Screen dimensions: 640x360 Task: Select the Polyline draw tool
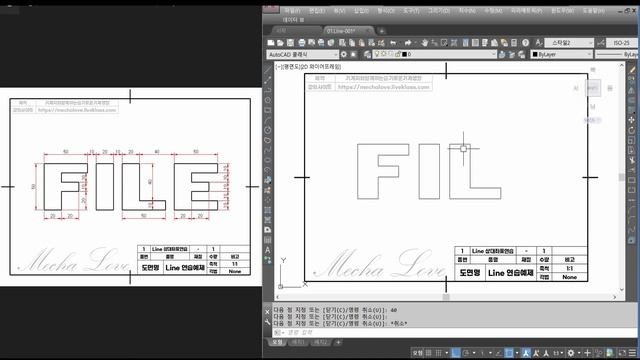click(x=268, y=90)
